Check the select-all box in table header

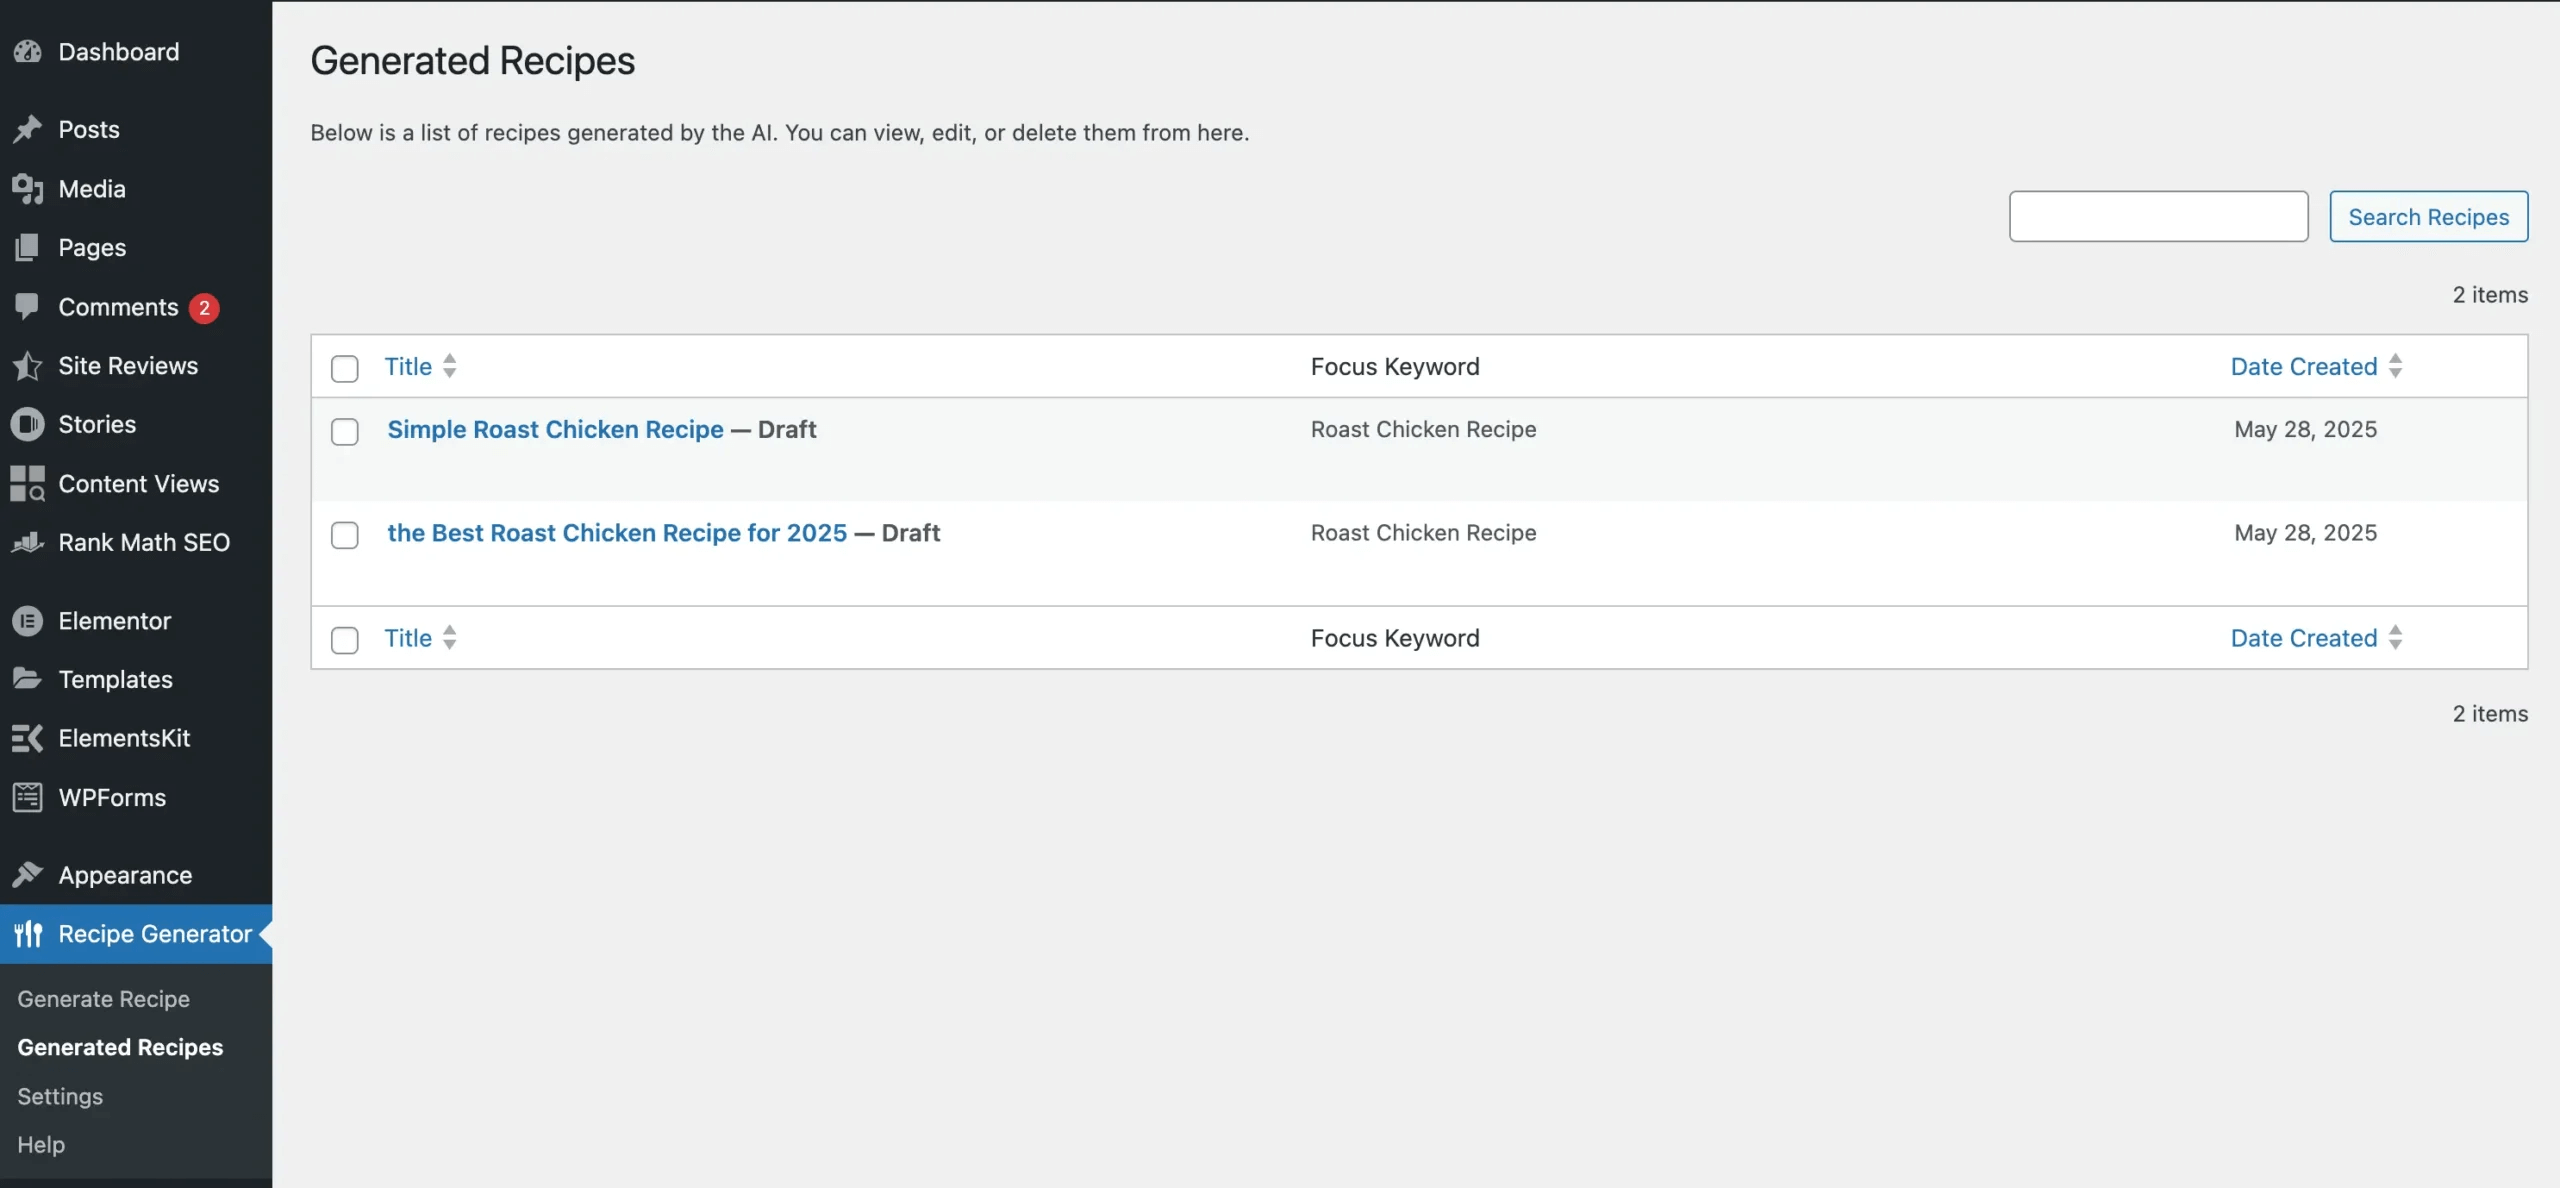pos(345,368)
